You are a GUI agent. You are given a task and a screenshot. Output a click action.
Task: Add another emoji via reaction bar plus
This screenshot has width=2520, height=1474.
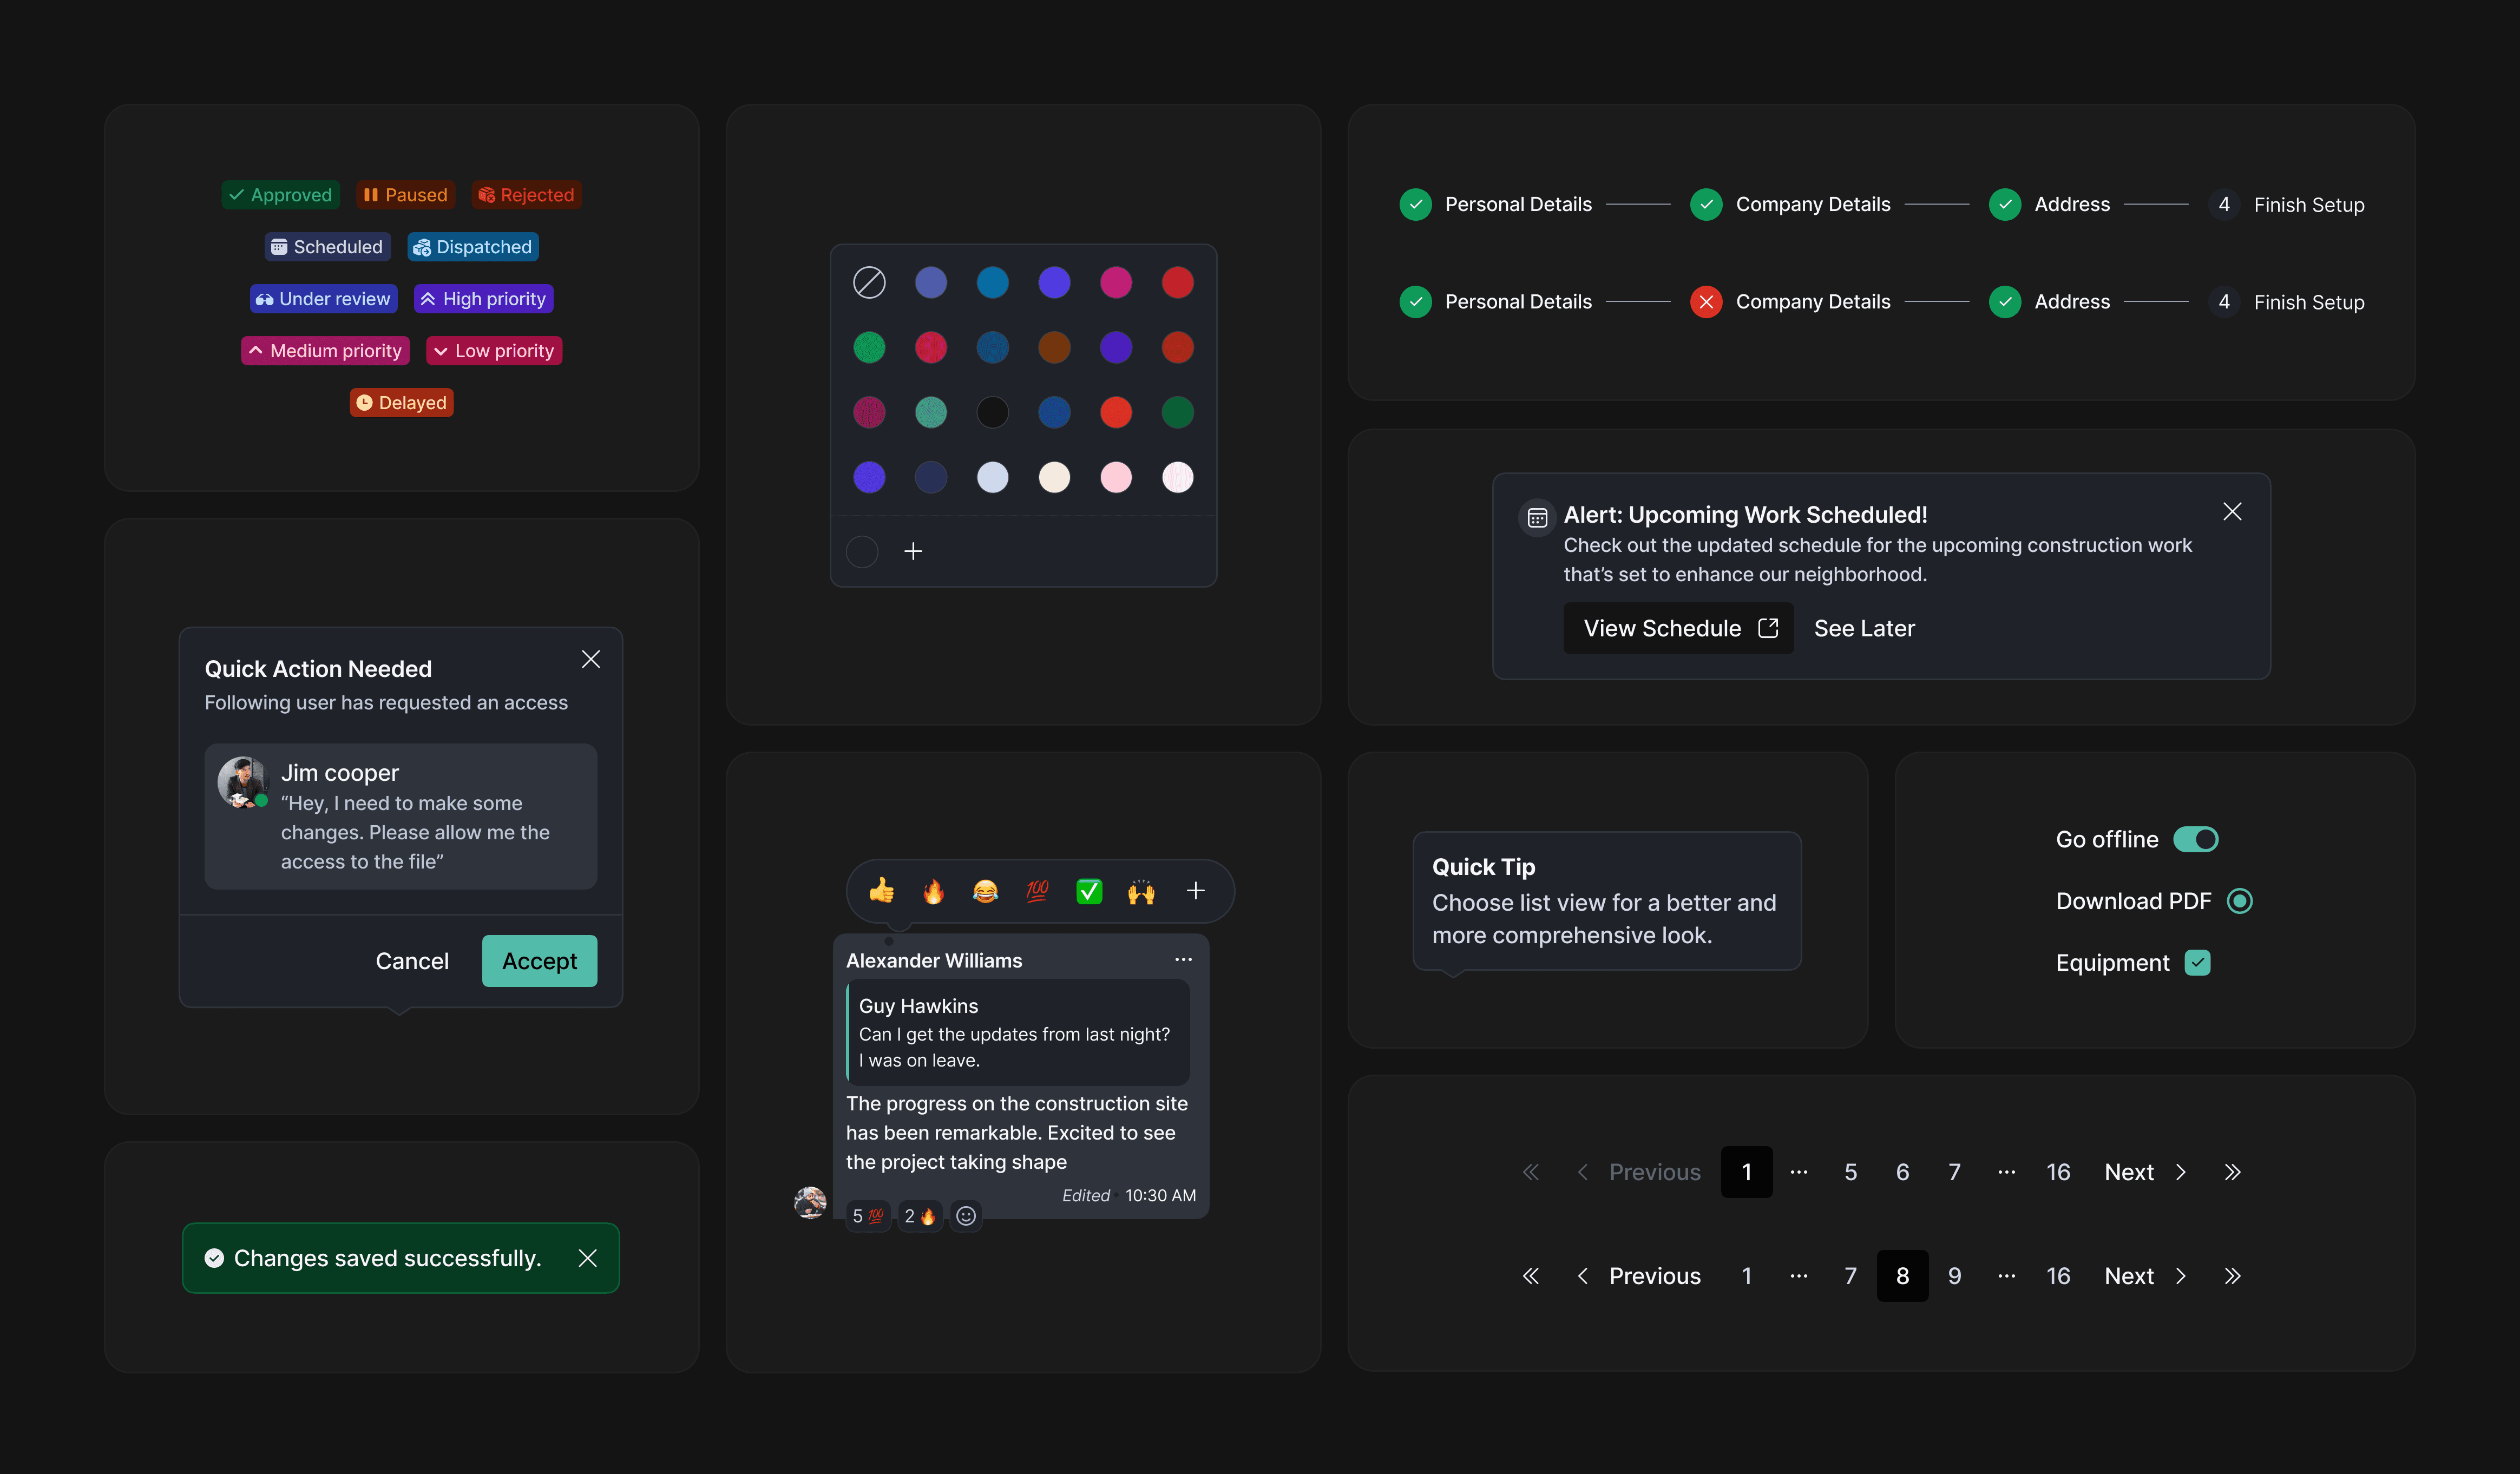[1195, 891]
